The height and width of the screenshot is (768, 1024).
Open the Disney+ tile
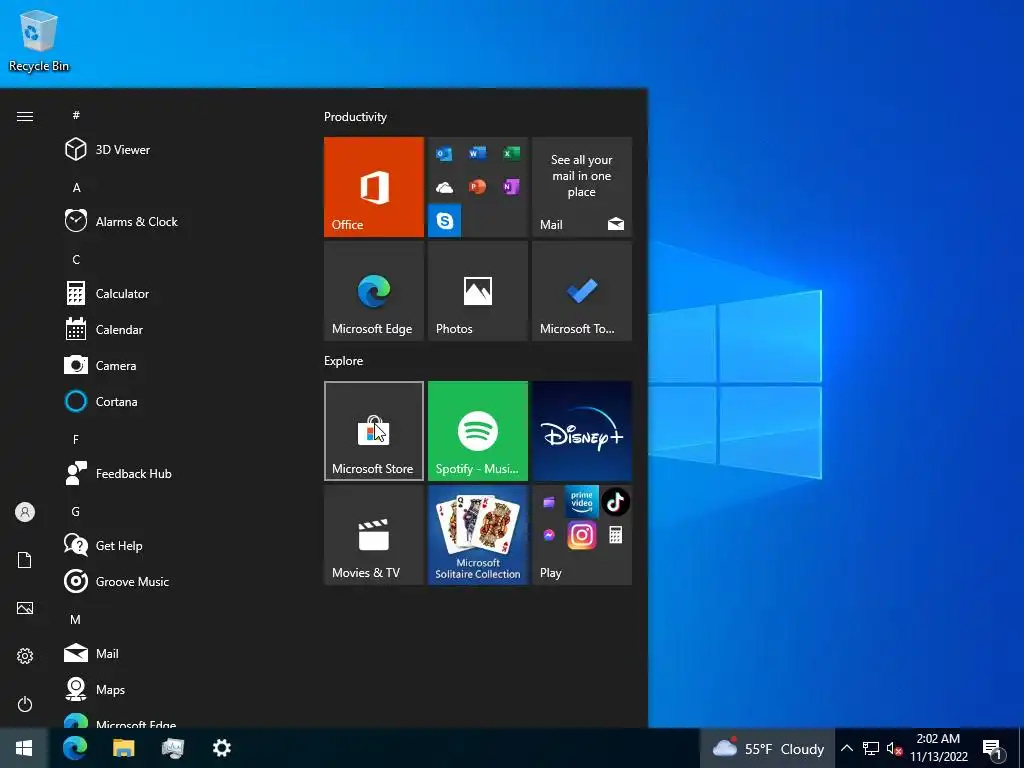click(582, 431)
